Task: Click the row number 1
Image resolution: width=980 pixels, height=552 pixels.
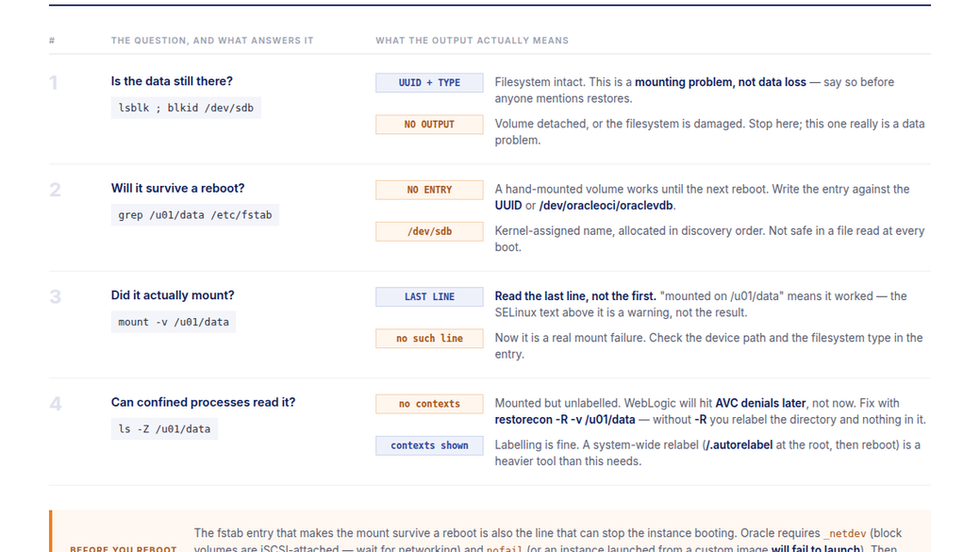Action: click(54, 83)
